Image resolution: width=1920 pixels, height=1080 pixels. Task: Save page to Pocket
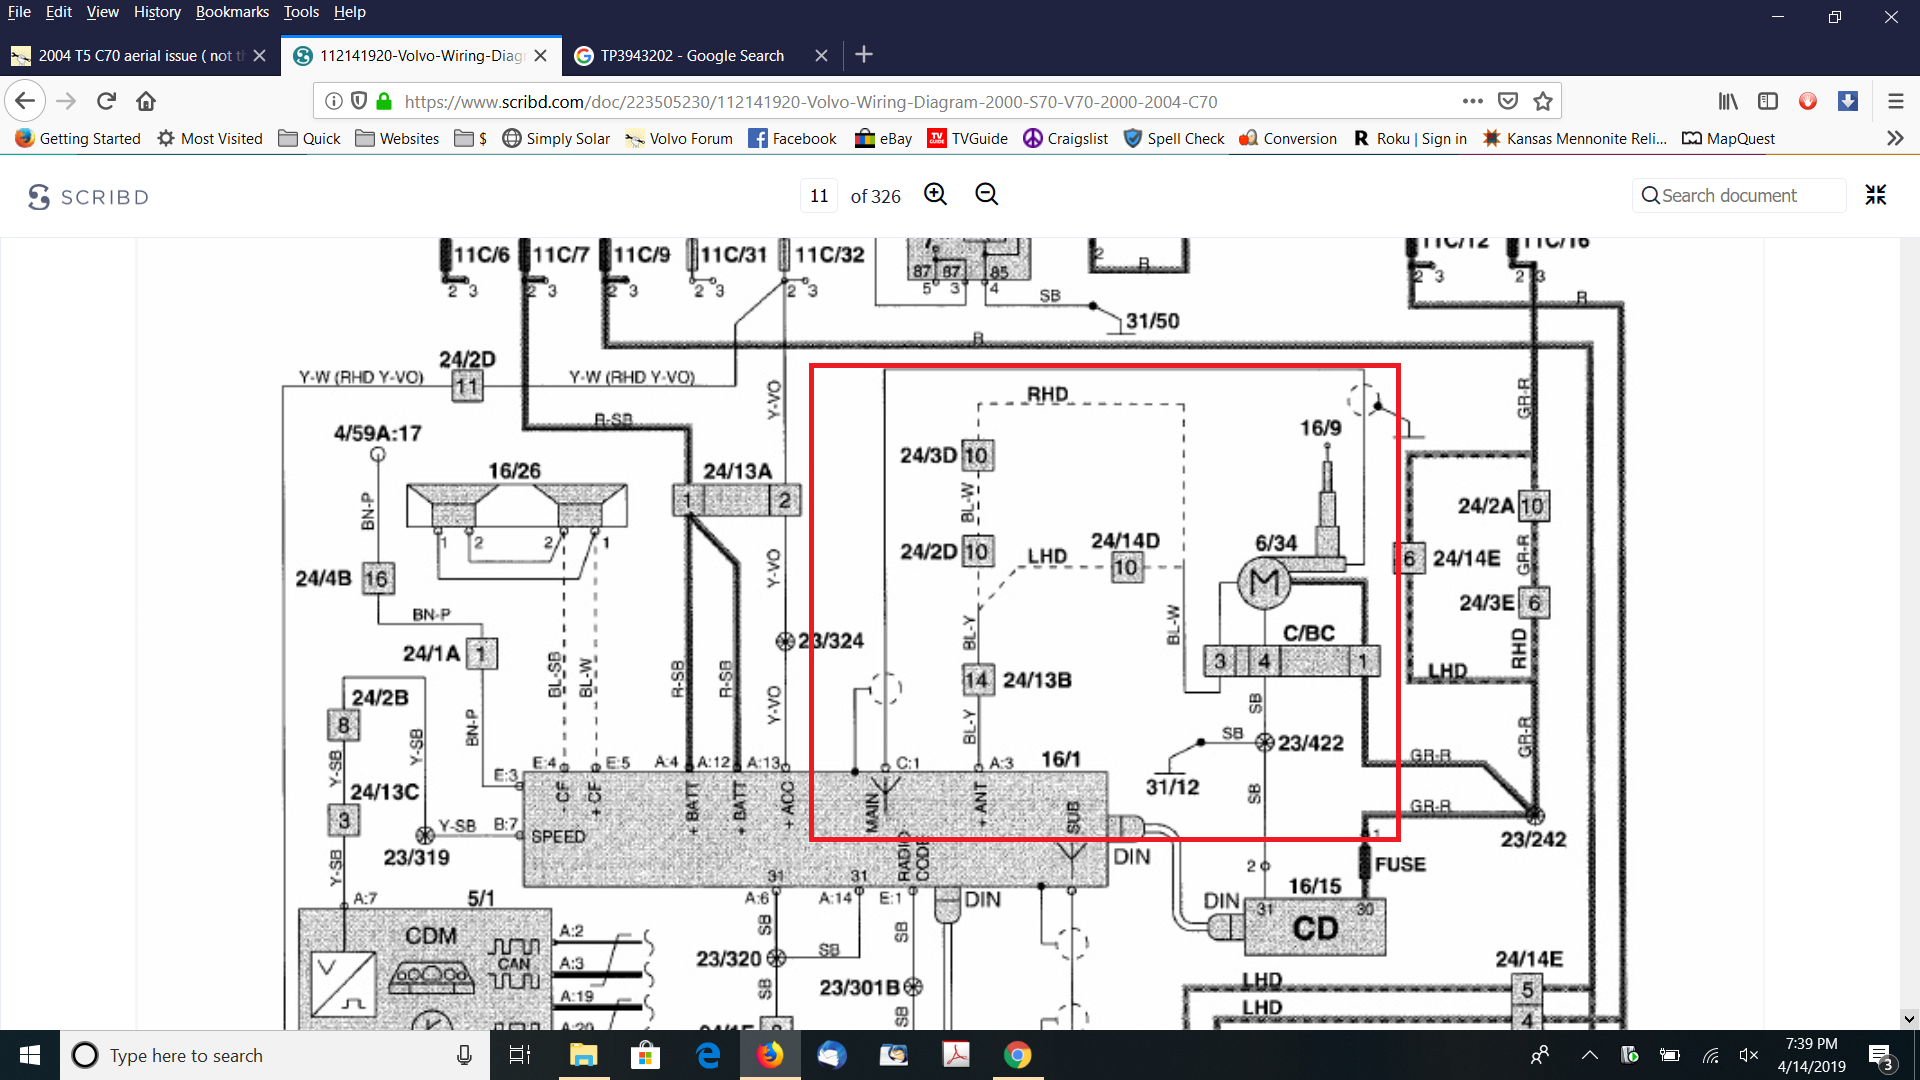(1508, 101)
